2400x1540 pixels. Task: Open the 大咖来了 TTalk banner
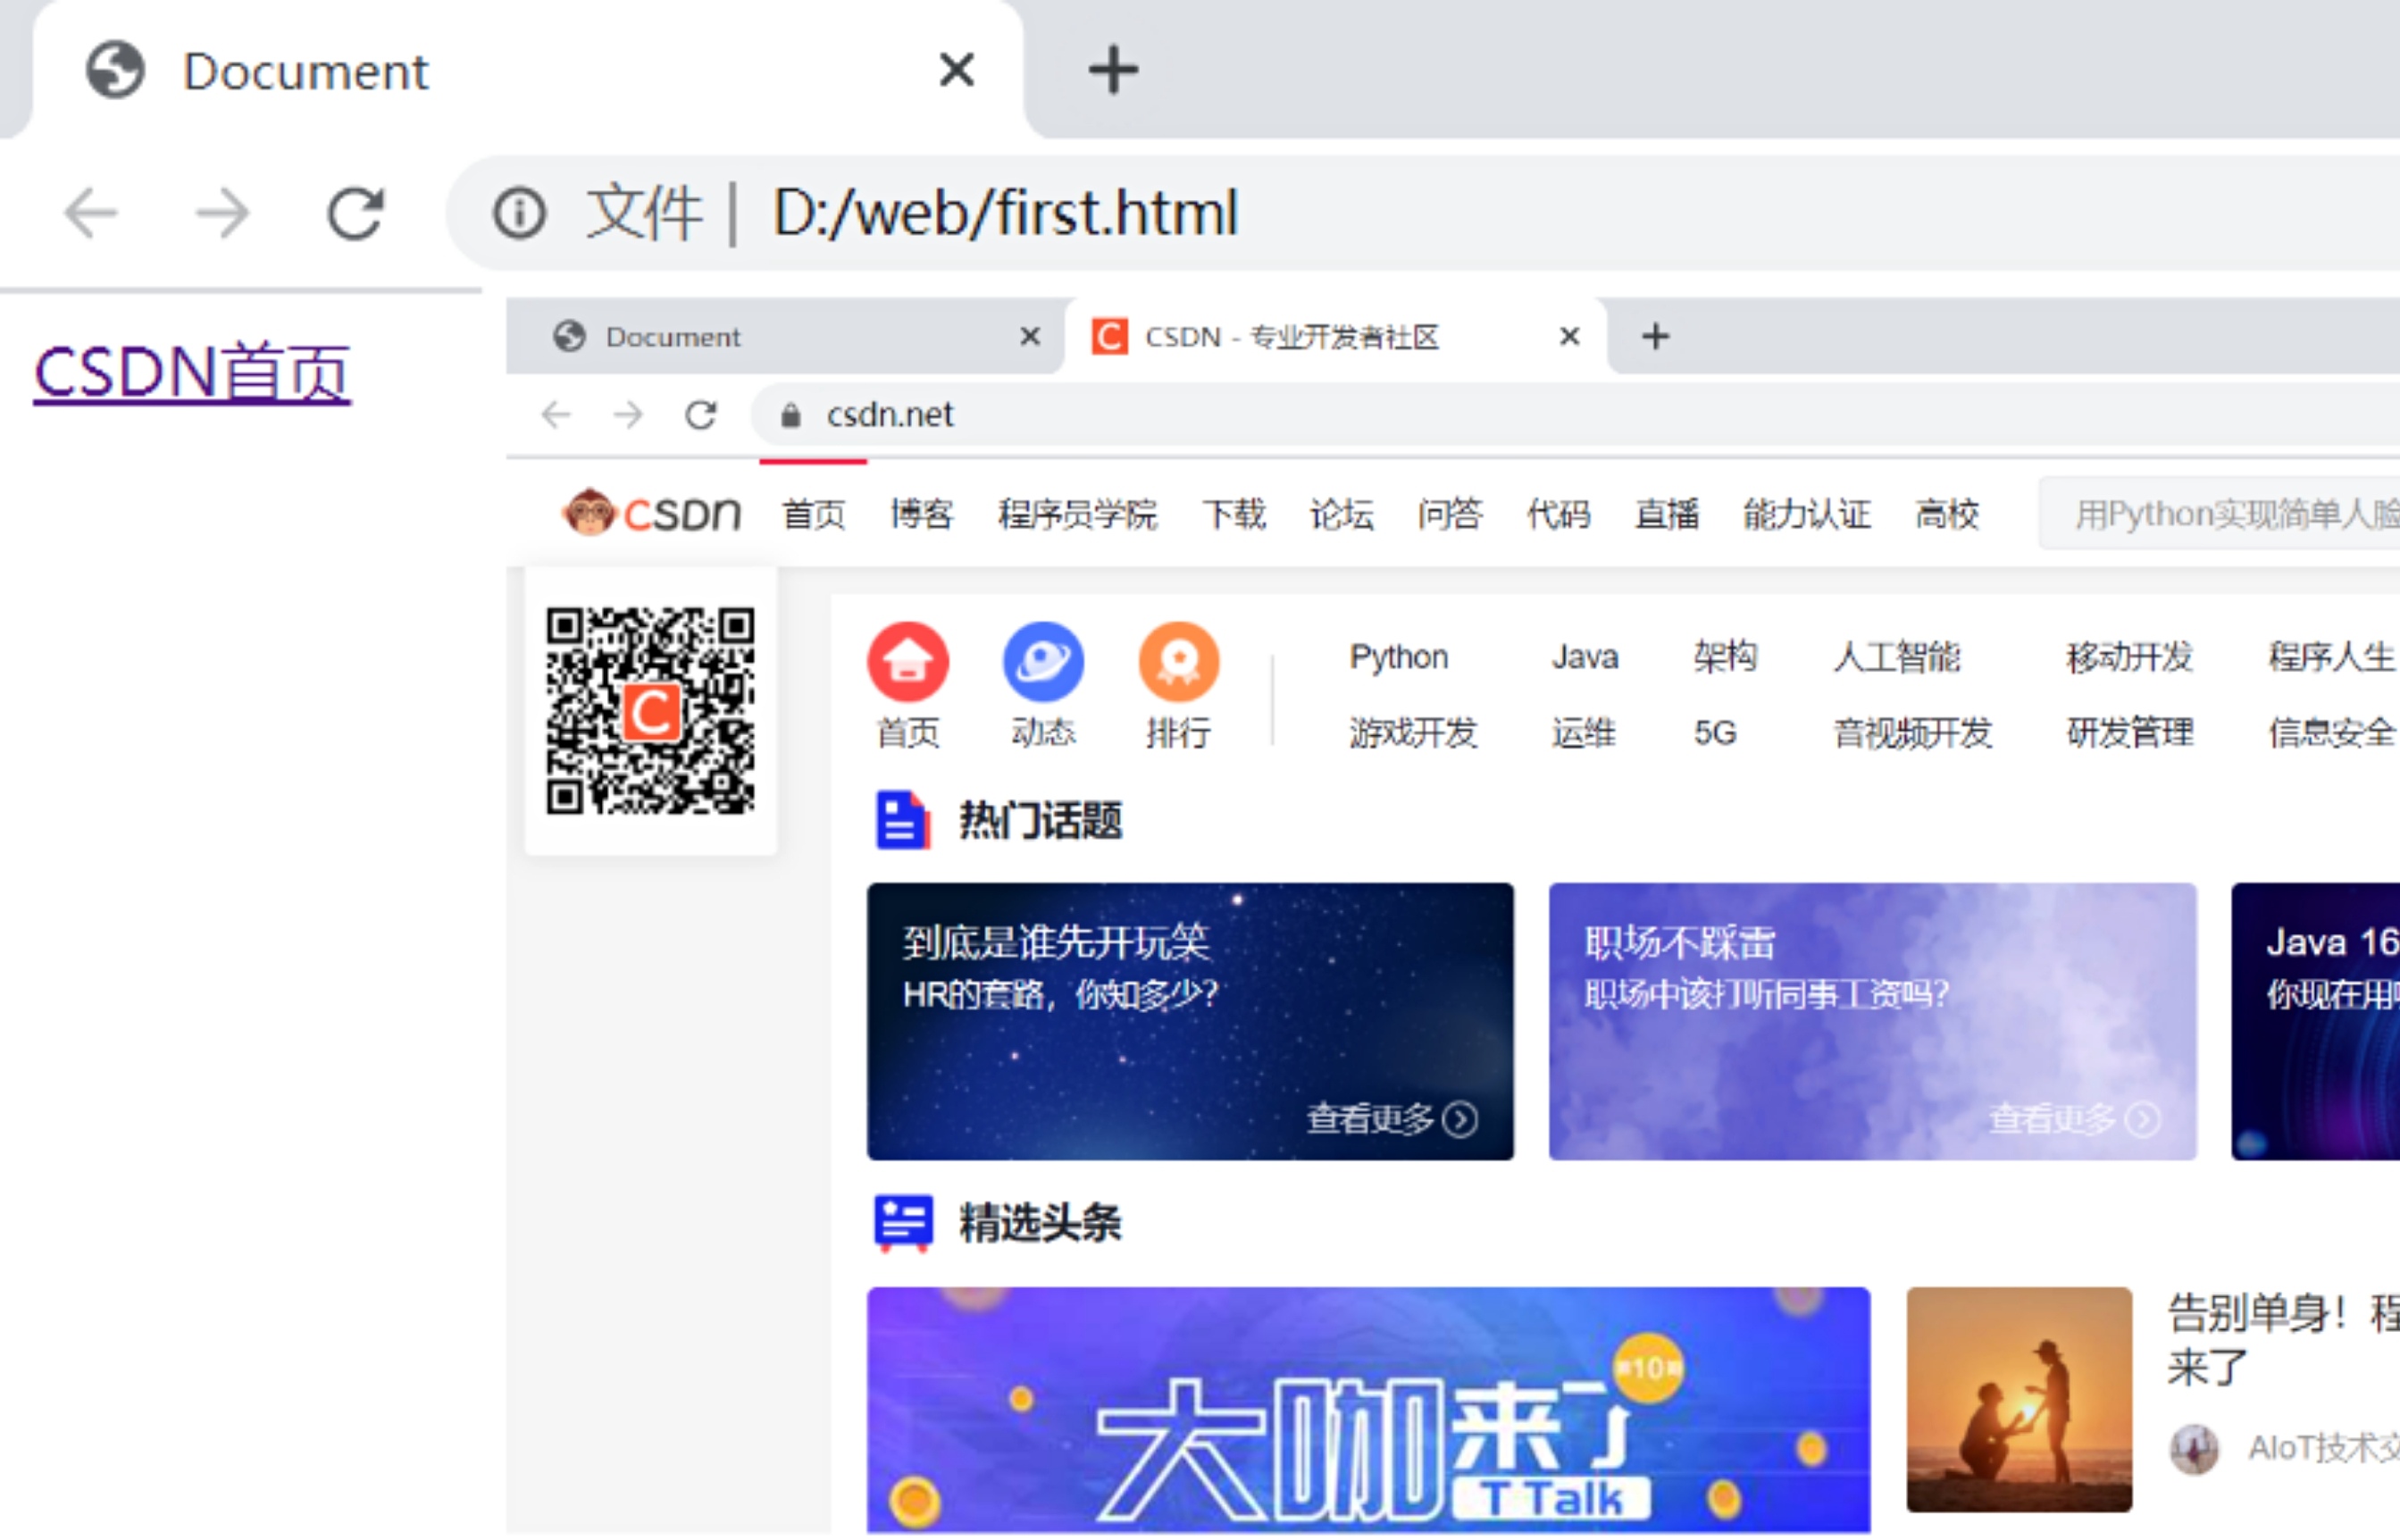(x=1368, y=1410)
